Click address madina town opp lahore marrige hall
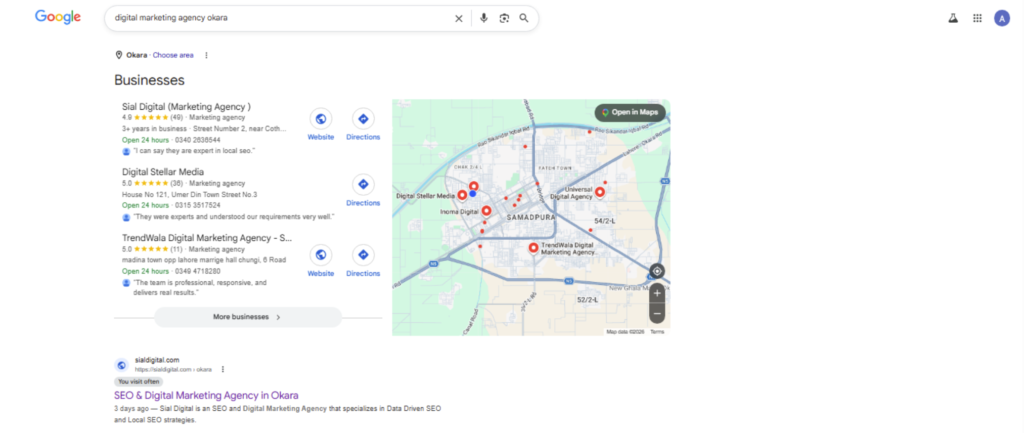 coord(204,260)
